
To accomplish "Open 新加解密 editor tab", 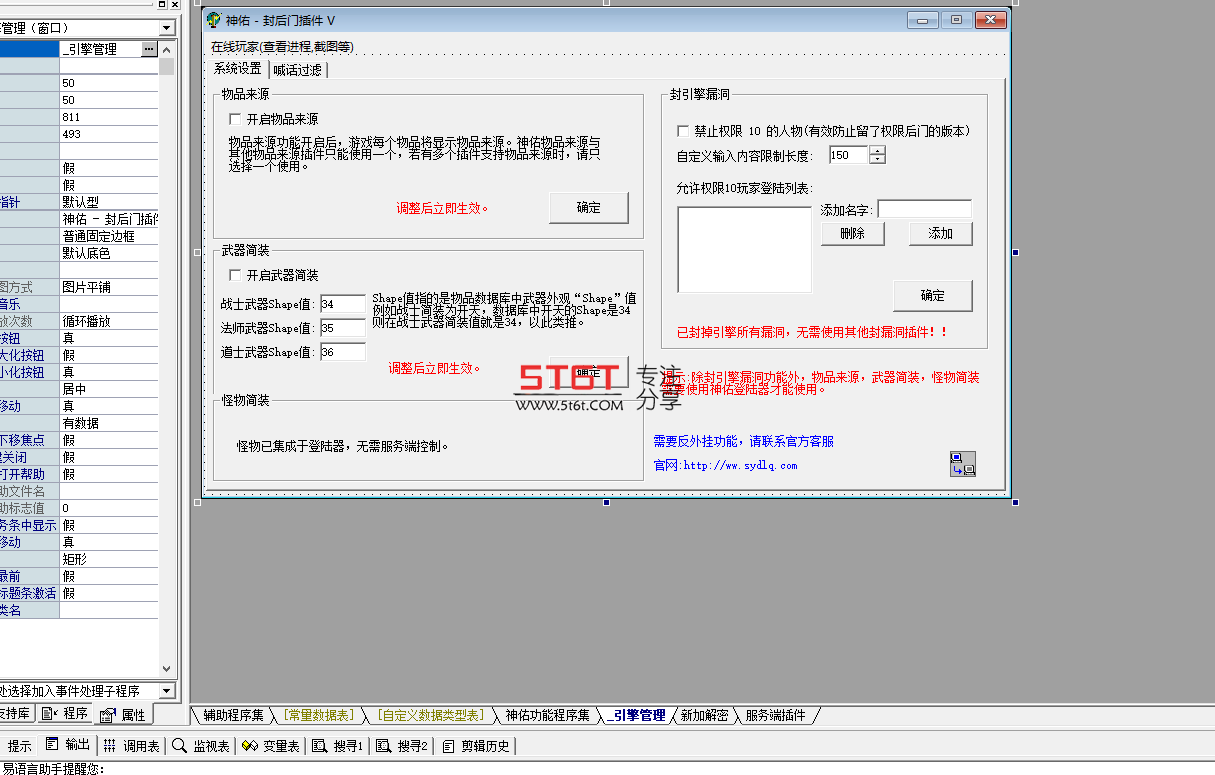I will click(x=704, y=715).
